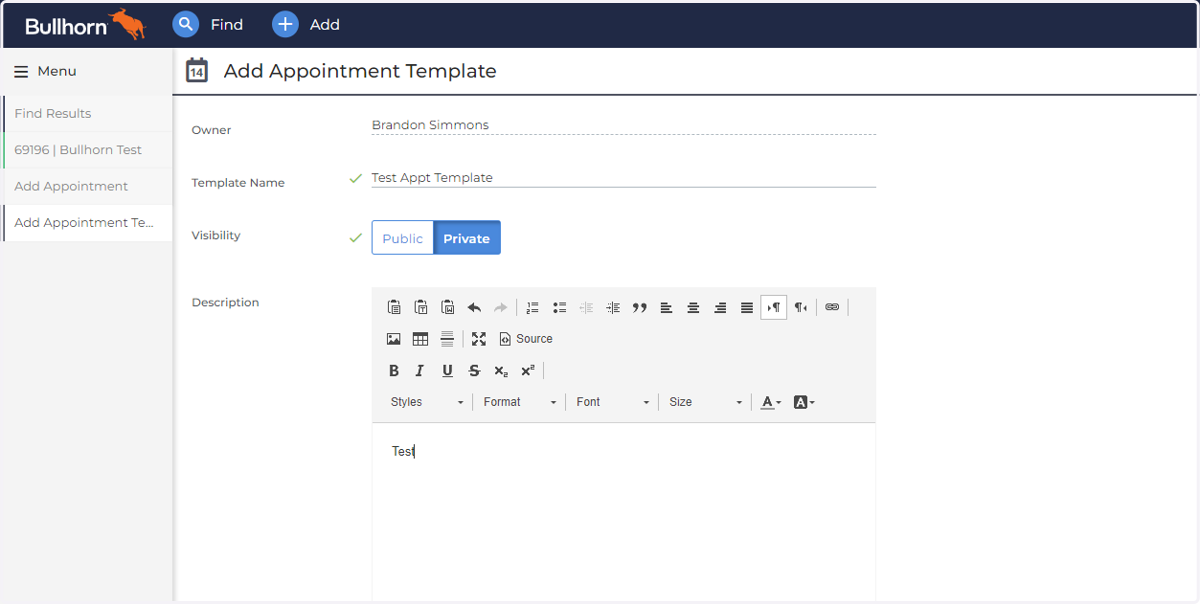Align text left
The image size is (1200, 604).
point(667,308)
